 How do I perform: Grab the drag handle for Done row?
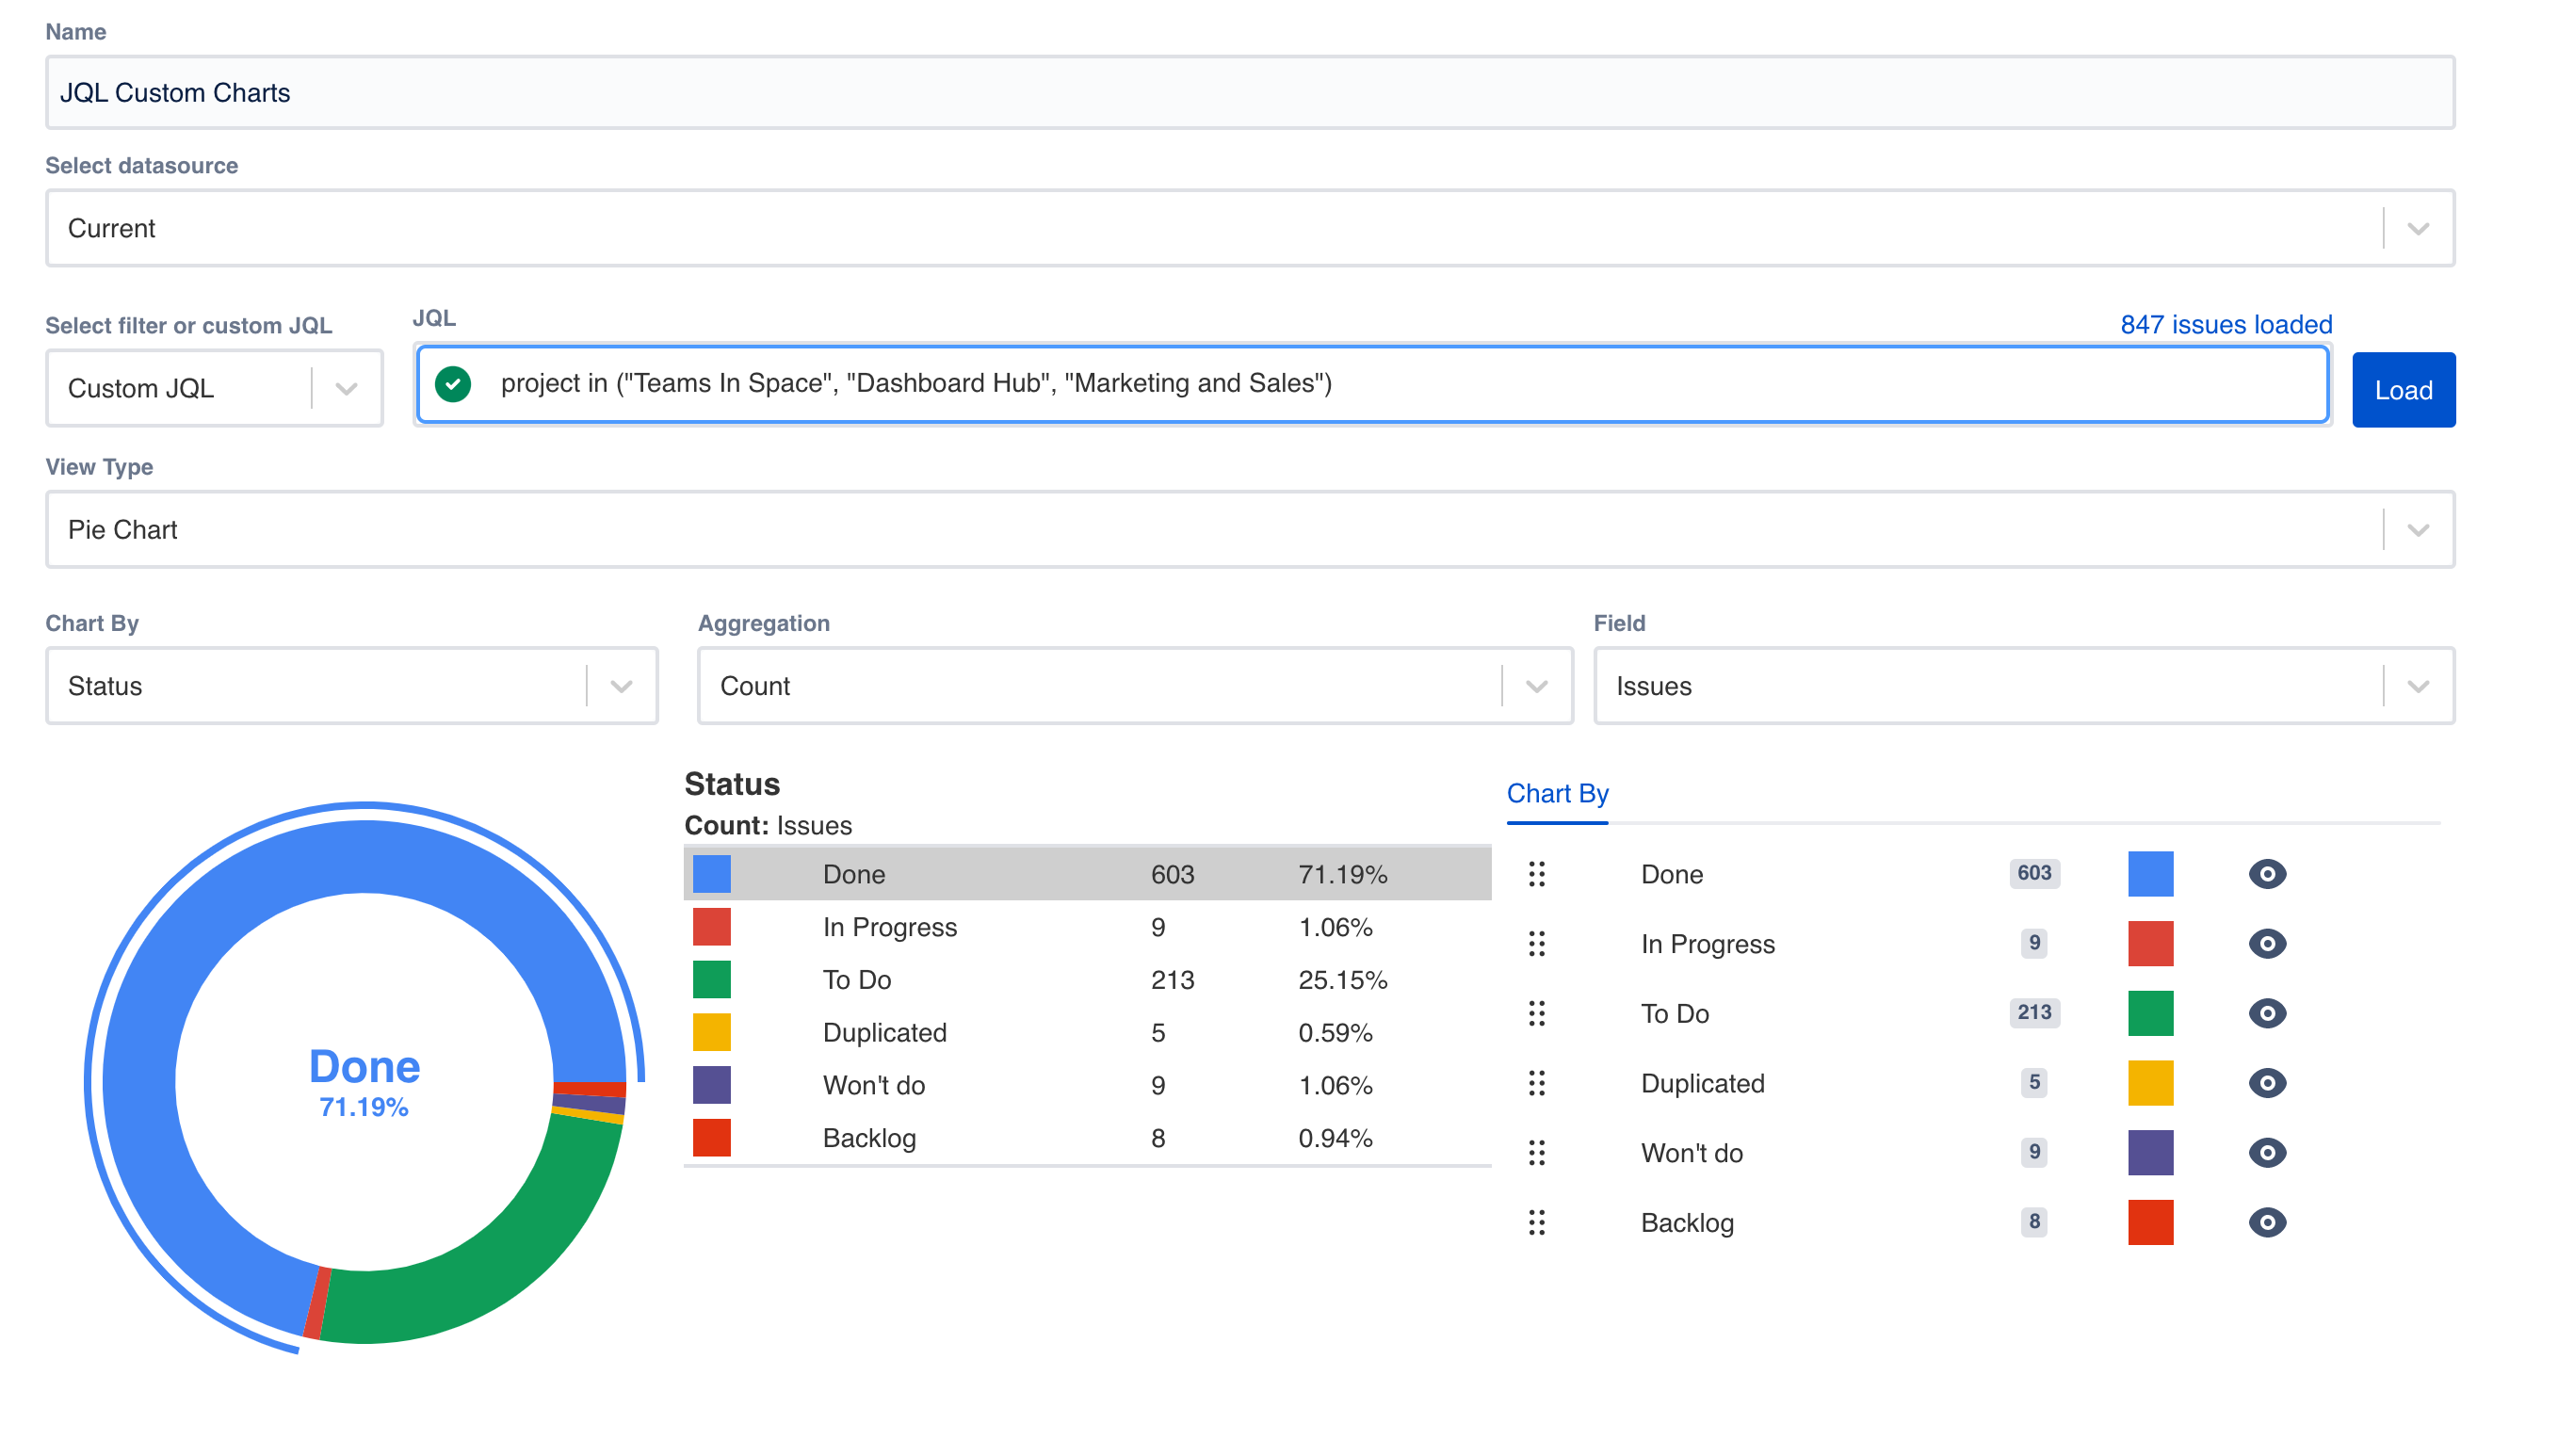[x=1536, y=874]
